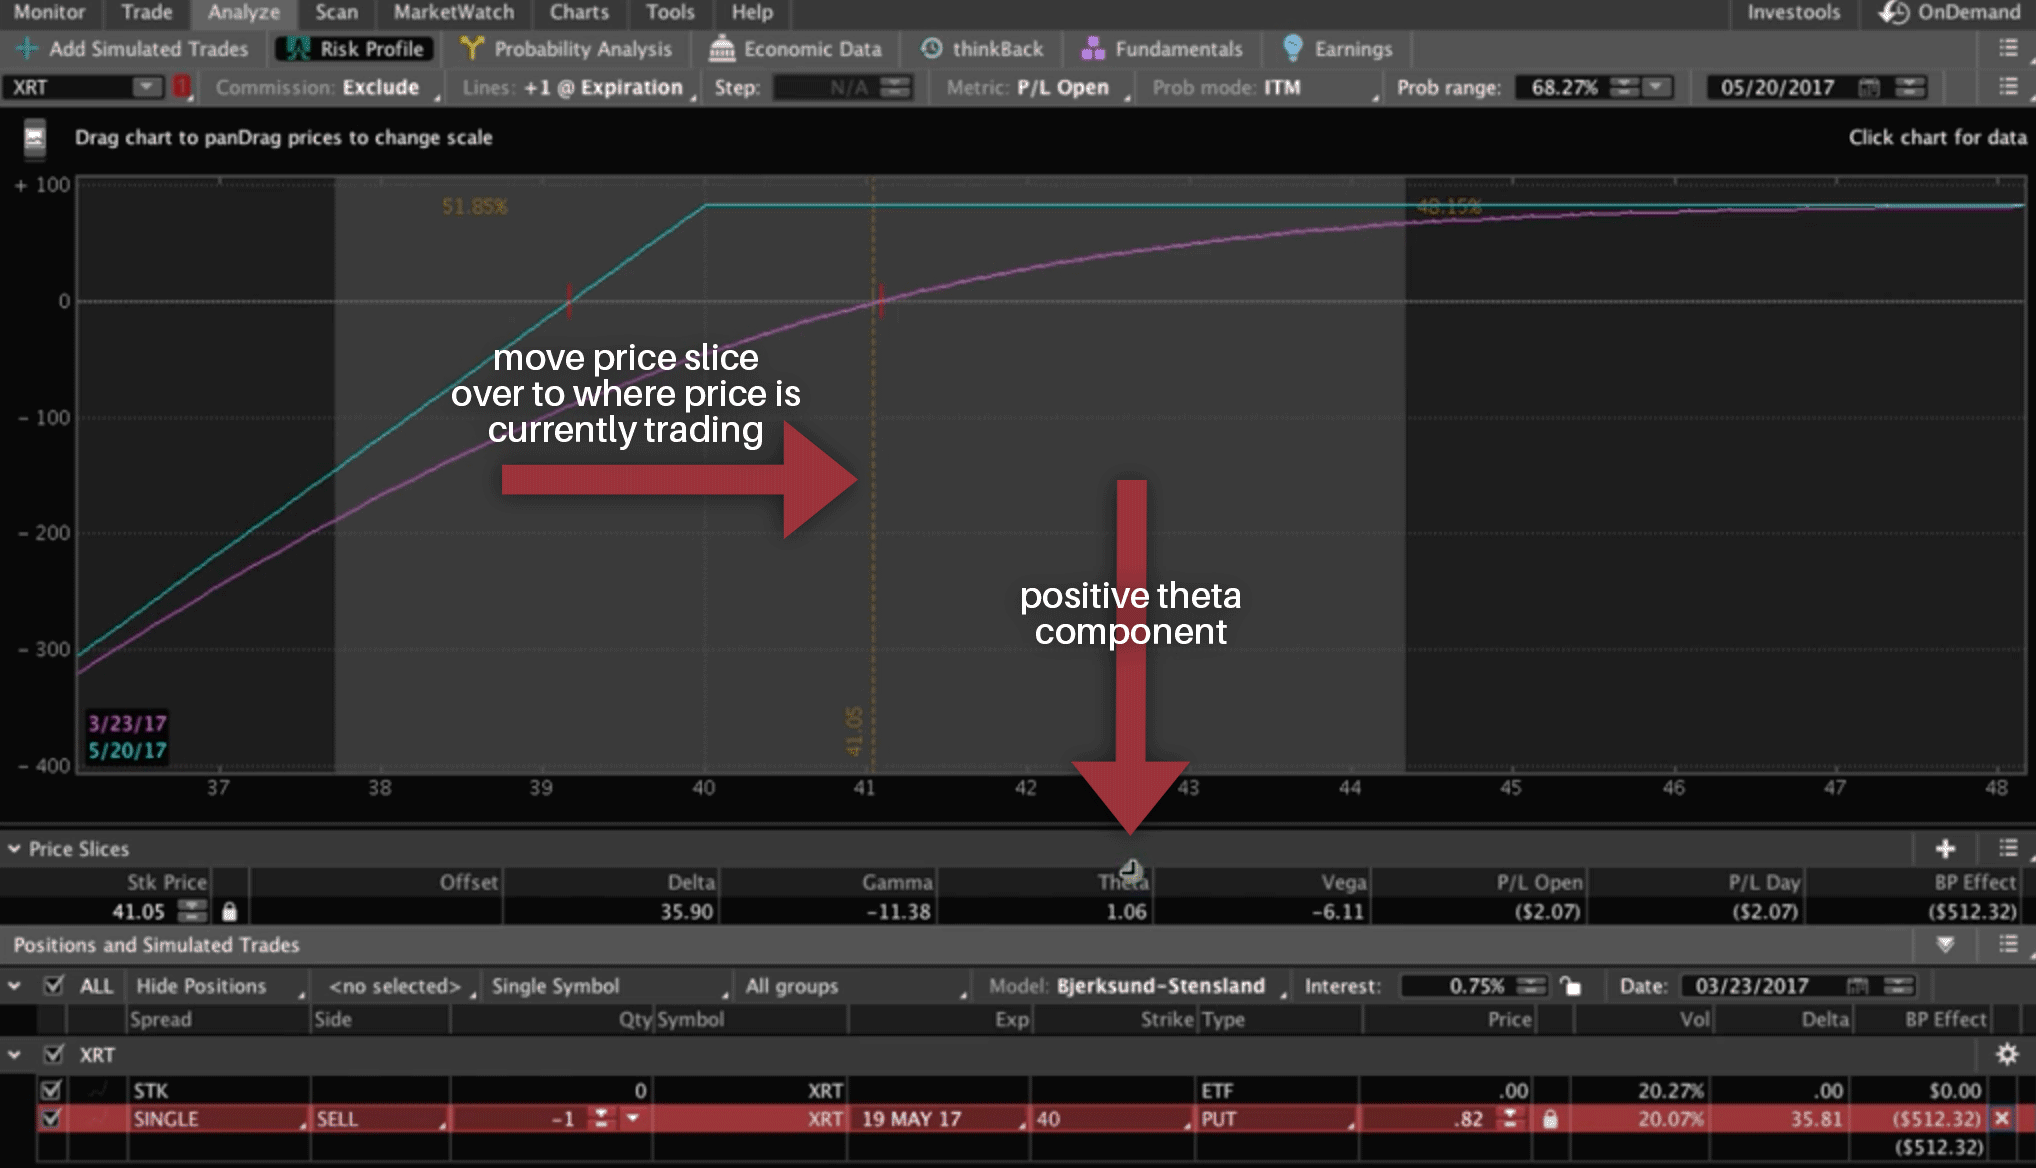Adjust the Stk Price 41.05 stepper
Viewport: 2036px width, 1168px height.
coord(192,911)
